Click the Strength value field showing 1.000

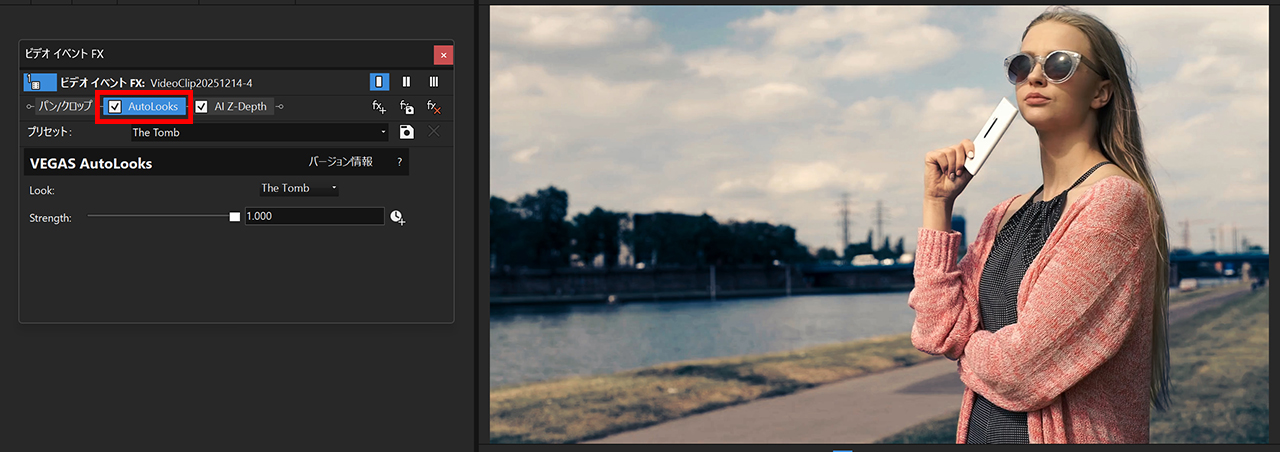tap(313, 216)
